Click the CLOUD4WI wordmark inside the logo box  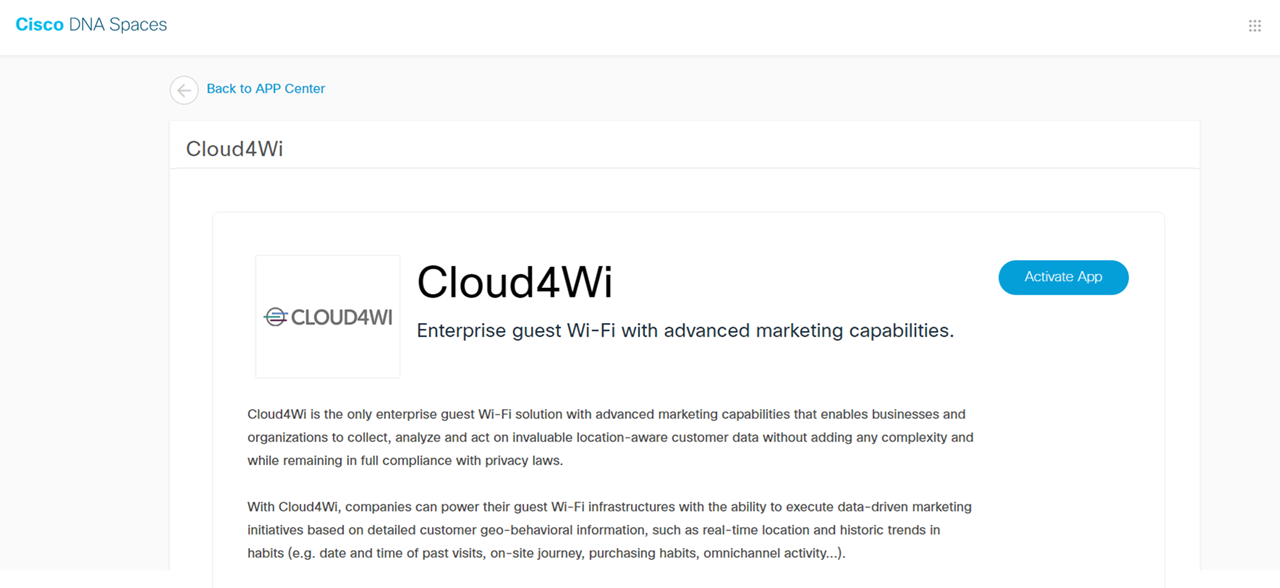(x=342, y=317)
